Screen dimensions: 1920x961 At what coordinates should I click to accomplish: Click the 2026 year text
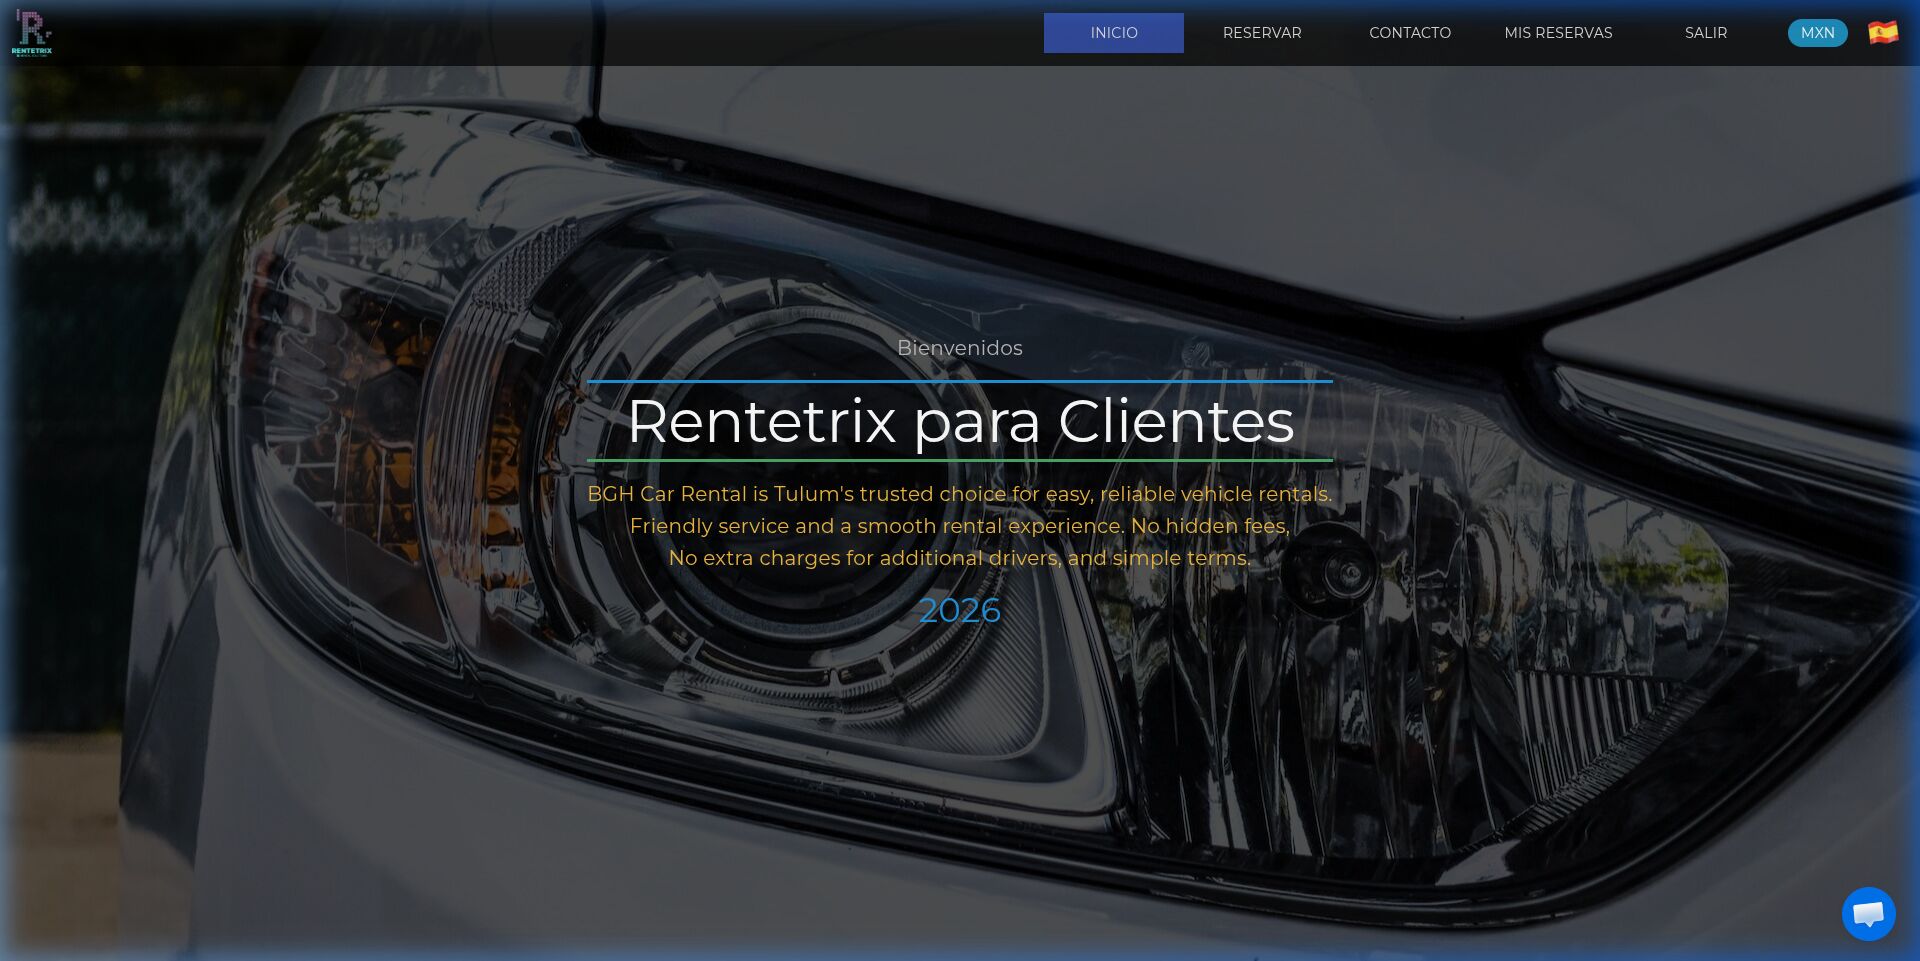pos(960,610)
